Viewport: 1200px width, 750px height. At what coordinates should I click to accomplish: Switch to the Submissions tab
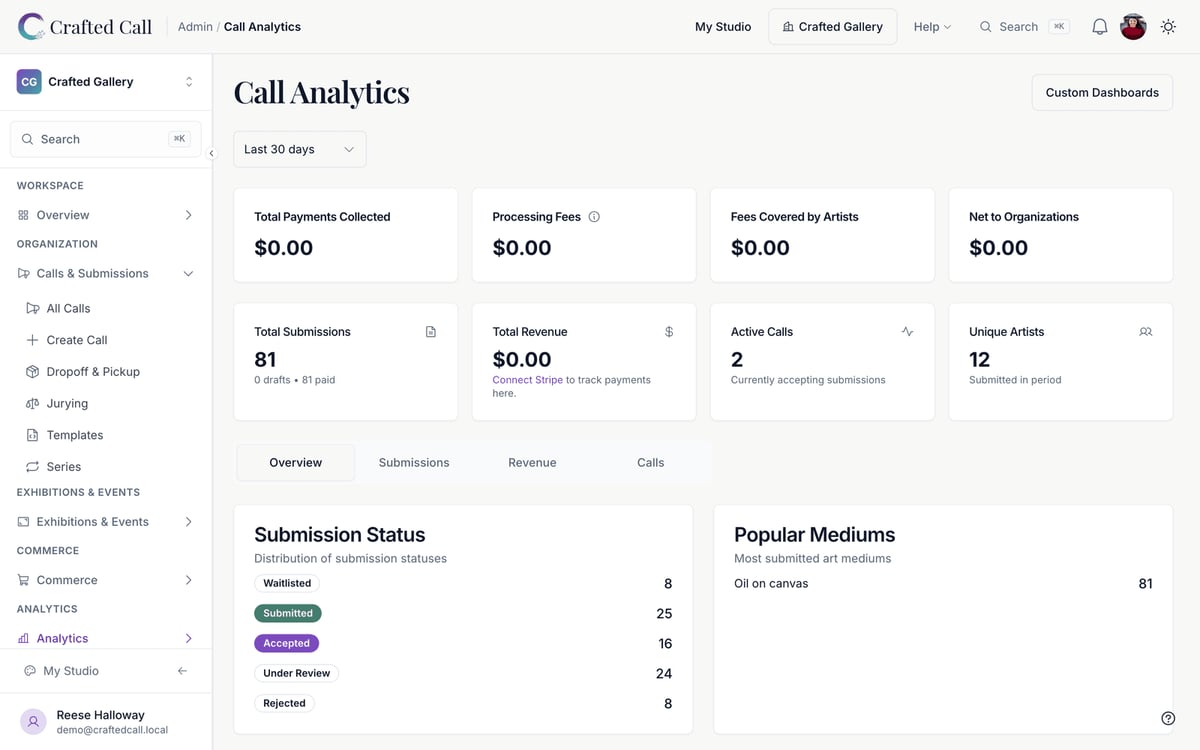coord(414,463)
